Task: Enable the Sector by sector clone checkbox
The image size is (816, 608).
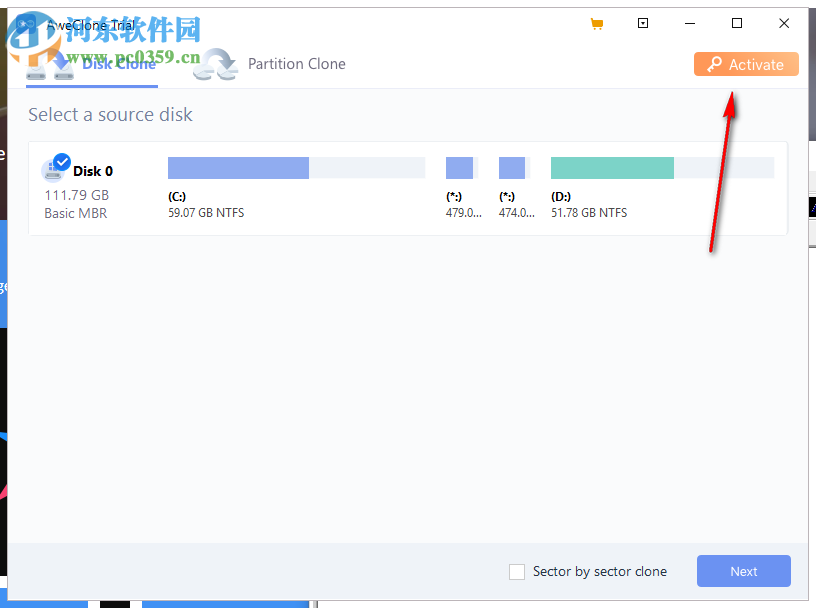Action: point(517,571)
